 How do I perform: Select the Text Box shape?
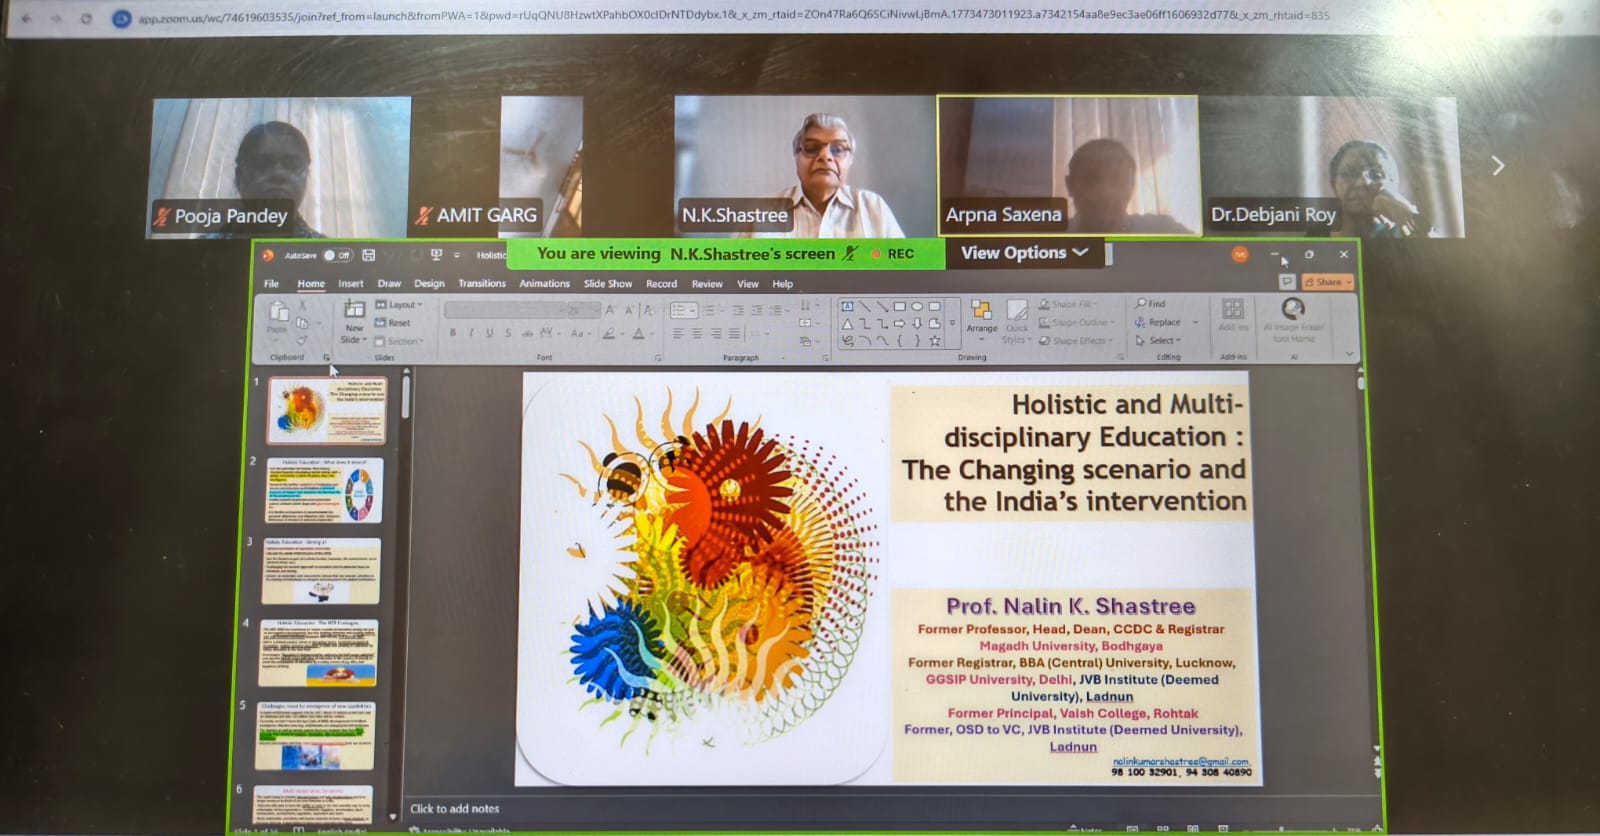click(x=847, y=306)
